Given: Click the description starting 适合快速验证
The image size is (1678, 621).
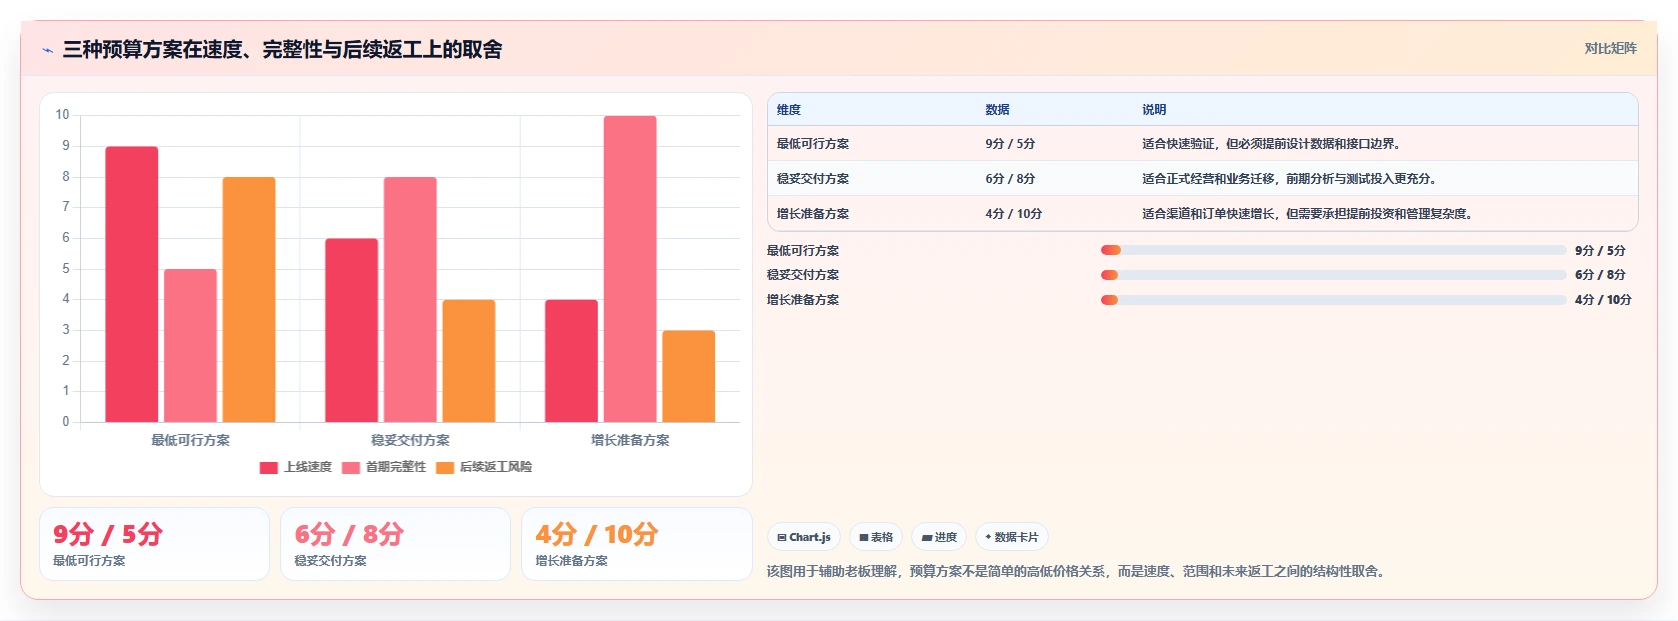Looking at the screenshot, I should 1271,144.
